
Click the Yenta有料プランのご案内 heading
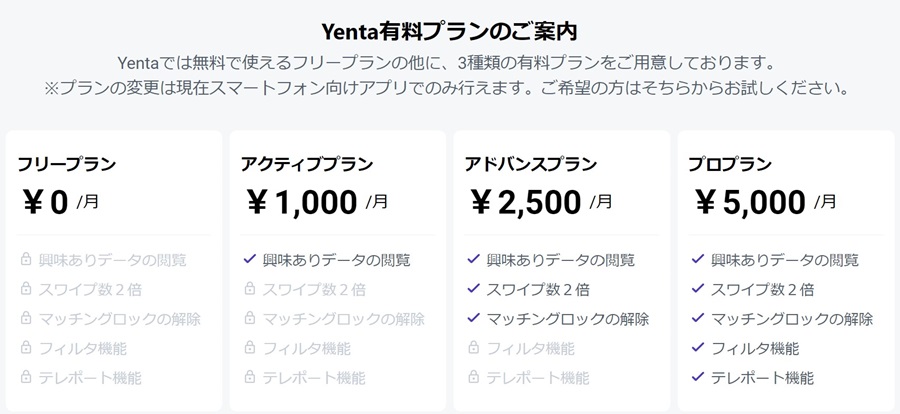(x=449, y=32)
